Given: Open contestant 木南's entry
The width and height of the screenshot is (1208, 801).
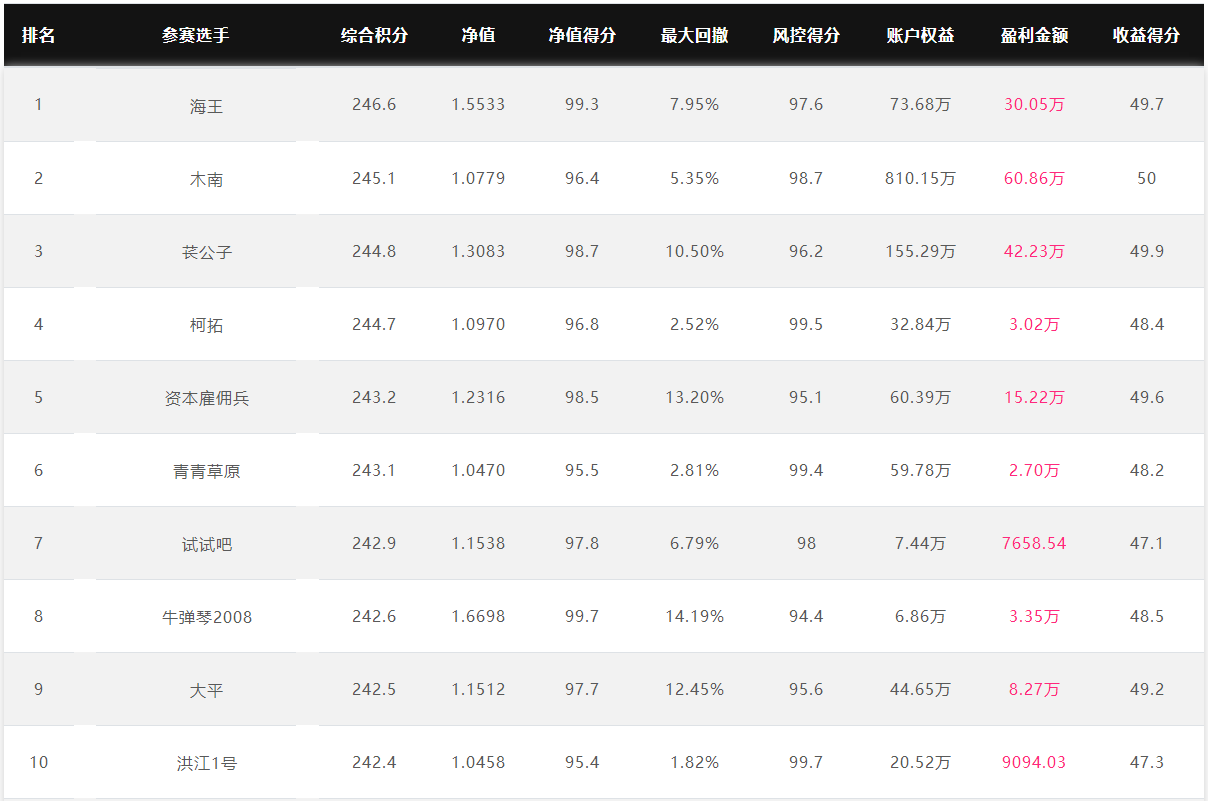Looking at the screenshot, I should point(206,179).
